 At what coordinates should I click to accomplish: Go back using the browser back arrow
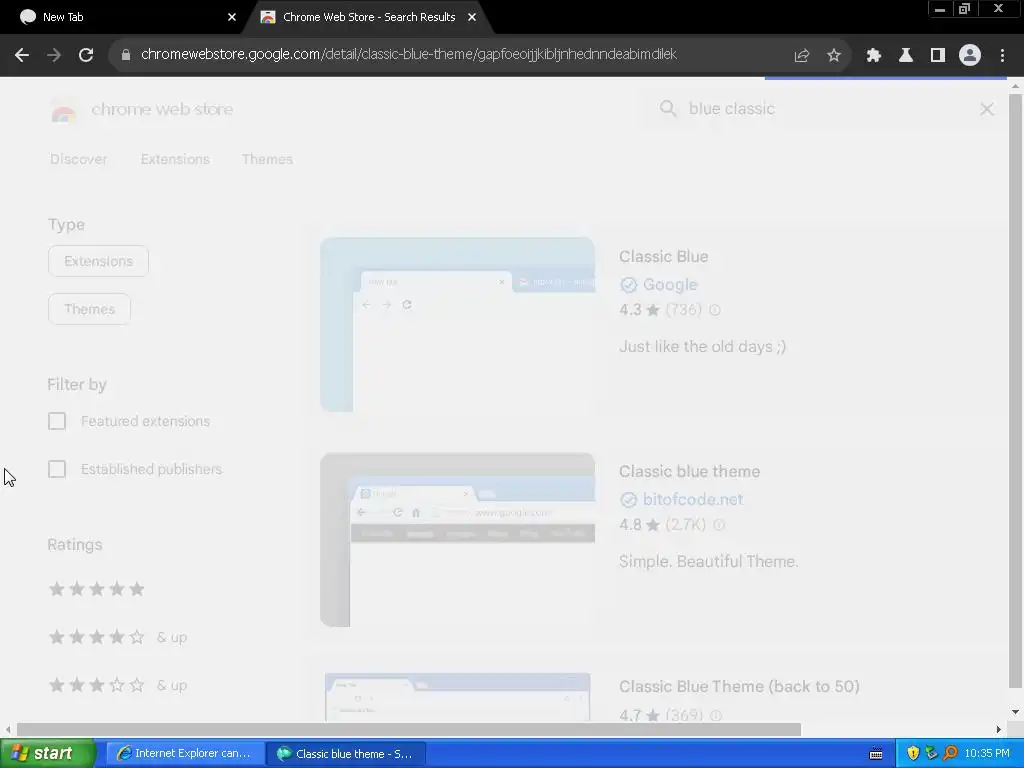pyautogui.click(x=22, y=56)
